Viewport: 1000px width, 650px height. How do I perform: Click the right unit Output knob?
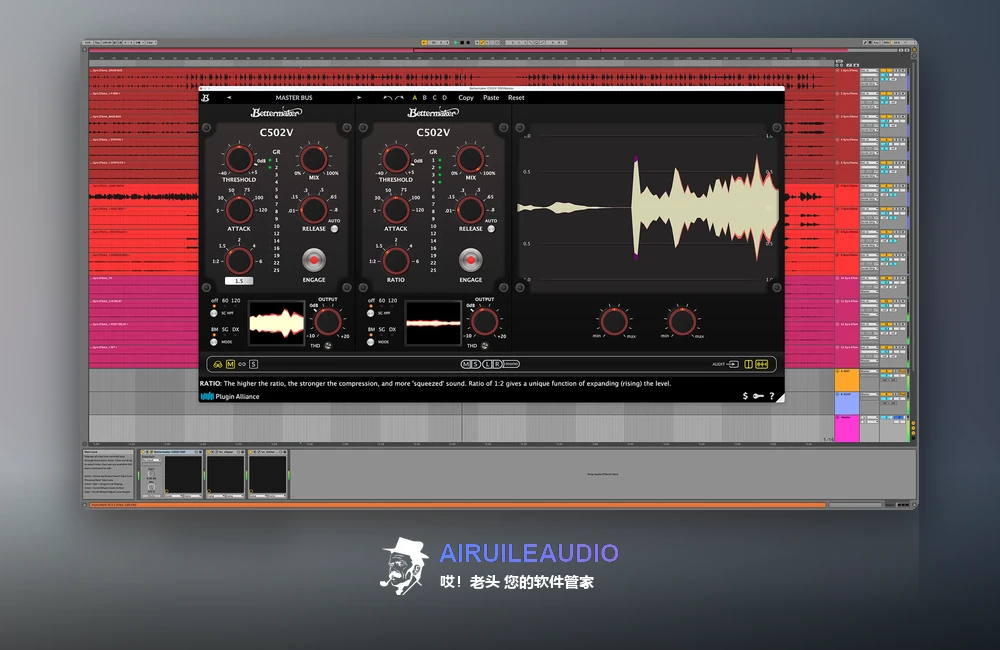(x=485, y=322)
